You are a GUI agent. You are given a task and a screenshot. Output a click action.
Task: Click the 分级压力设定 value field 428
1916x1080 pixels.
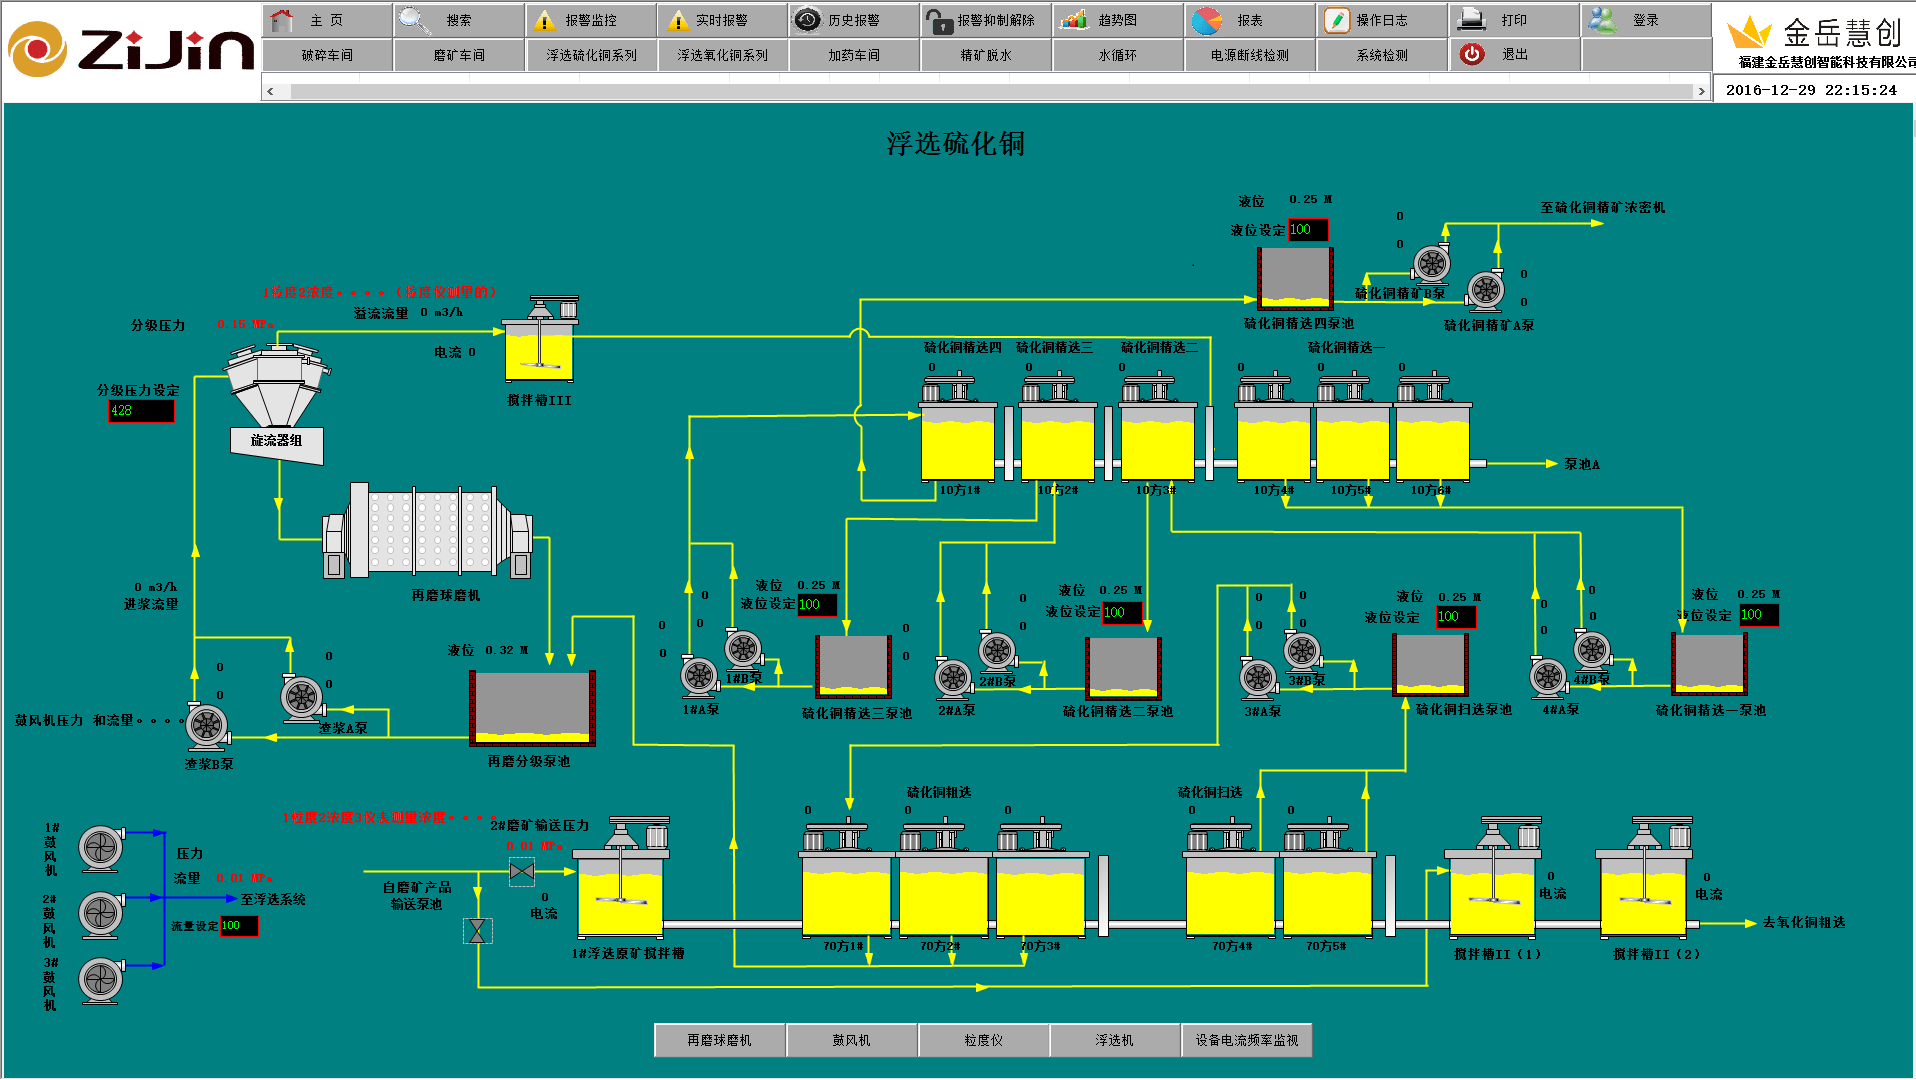pyautogui.click(x=141, y=411)
